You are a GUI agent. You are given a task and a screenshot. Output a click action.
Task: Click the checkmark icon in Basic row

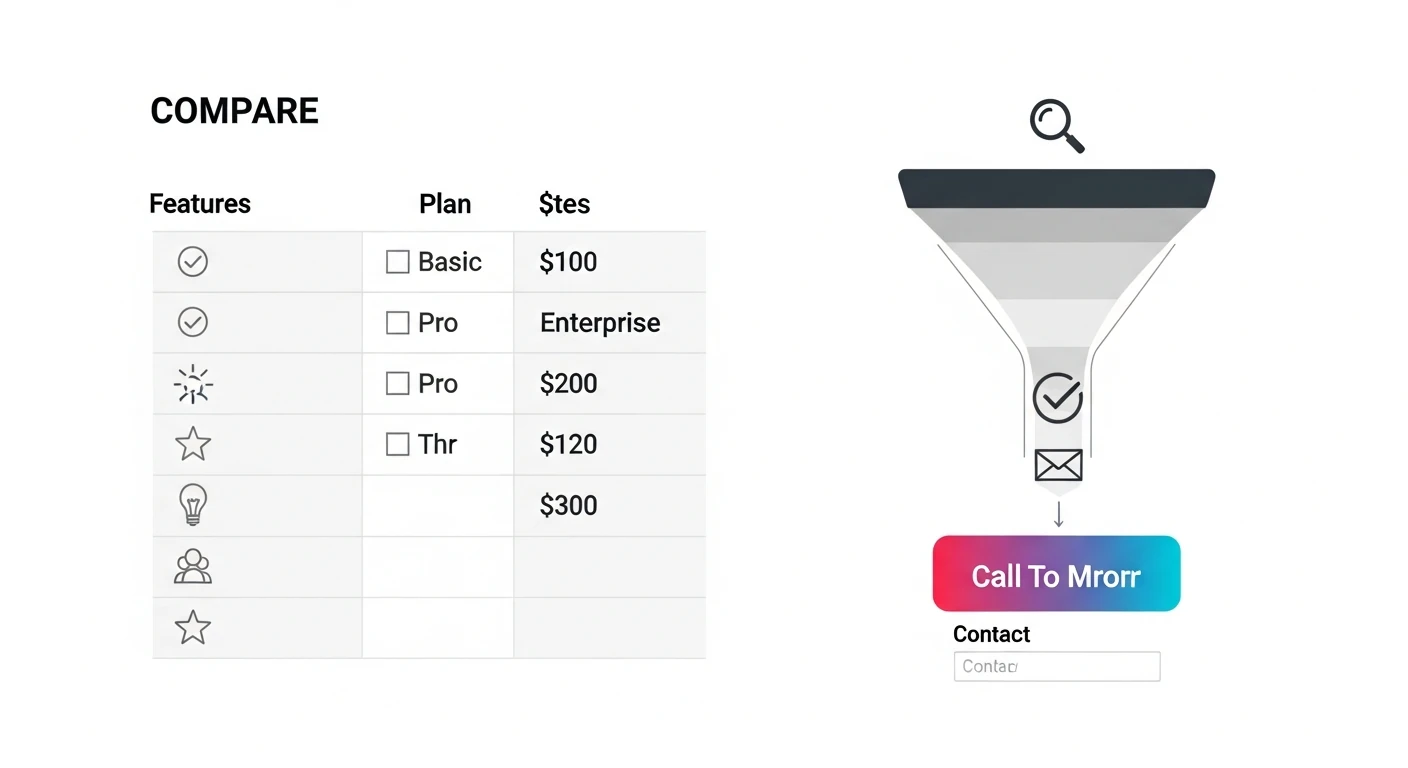click(x=192, y=262)
